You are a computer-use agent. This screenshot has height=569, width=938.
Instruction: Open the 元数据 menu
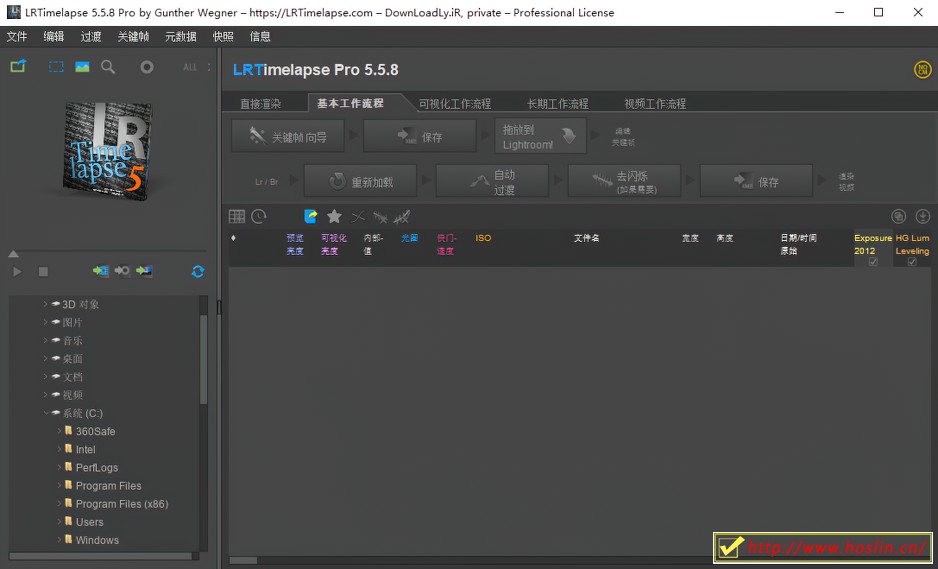tap(181, 36)
